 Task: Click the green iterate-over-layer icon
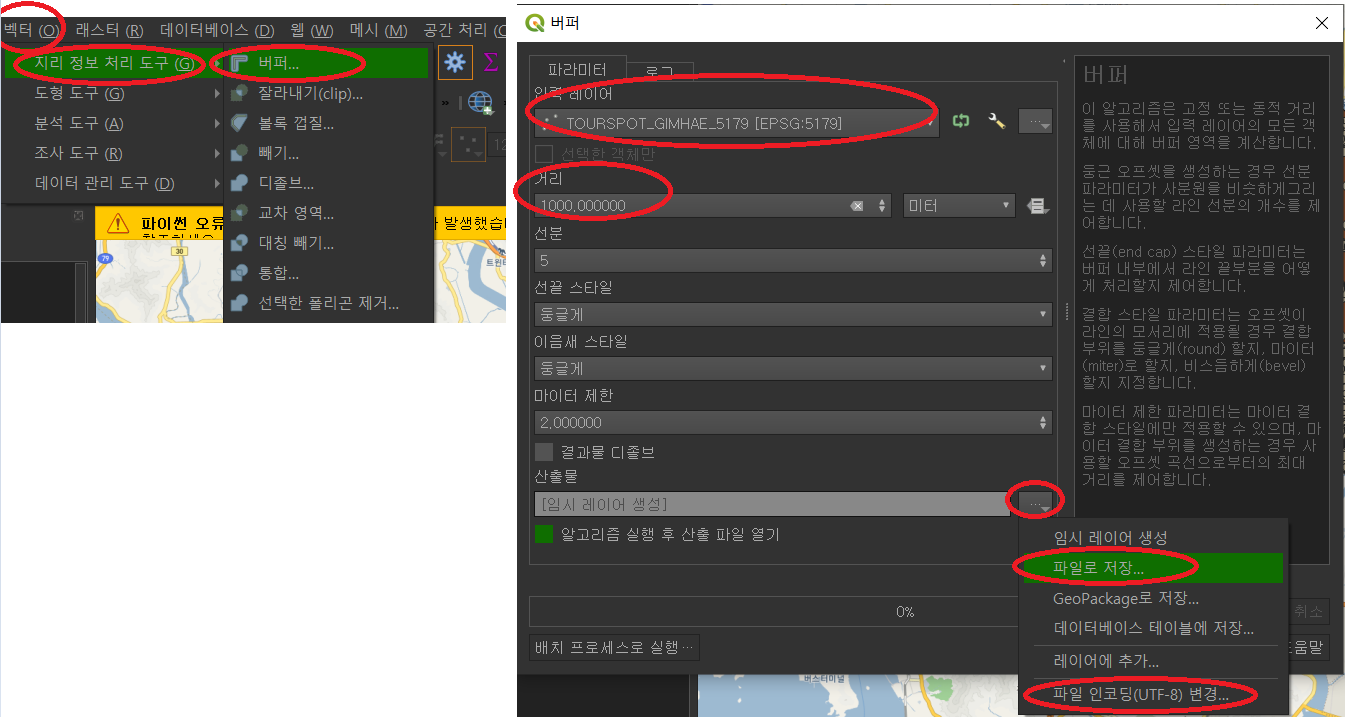click(x=962, y=121)
